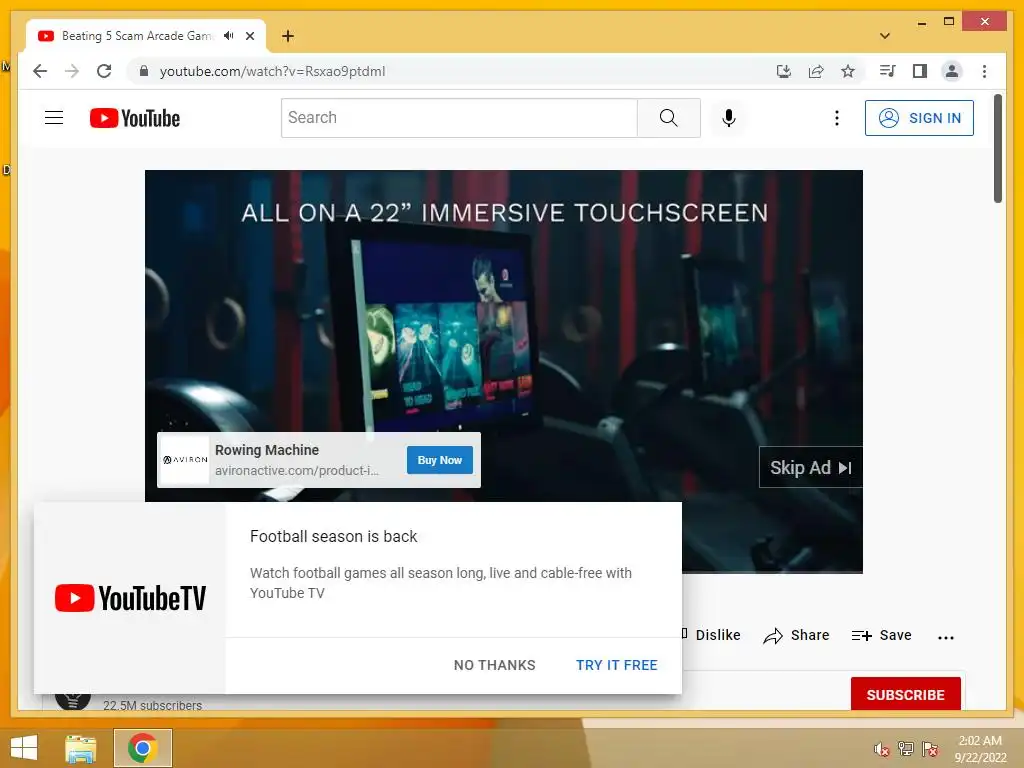The height and width of the screenshot is (768, 1024).
Task: Click the Aviron advertiser logo
Action: (185, 460)
